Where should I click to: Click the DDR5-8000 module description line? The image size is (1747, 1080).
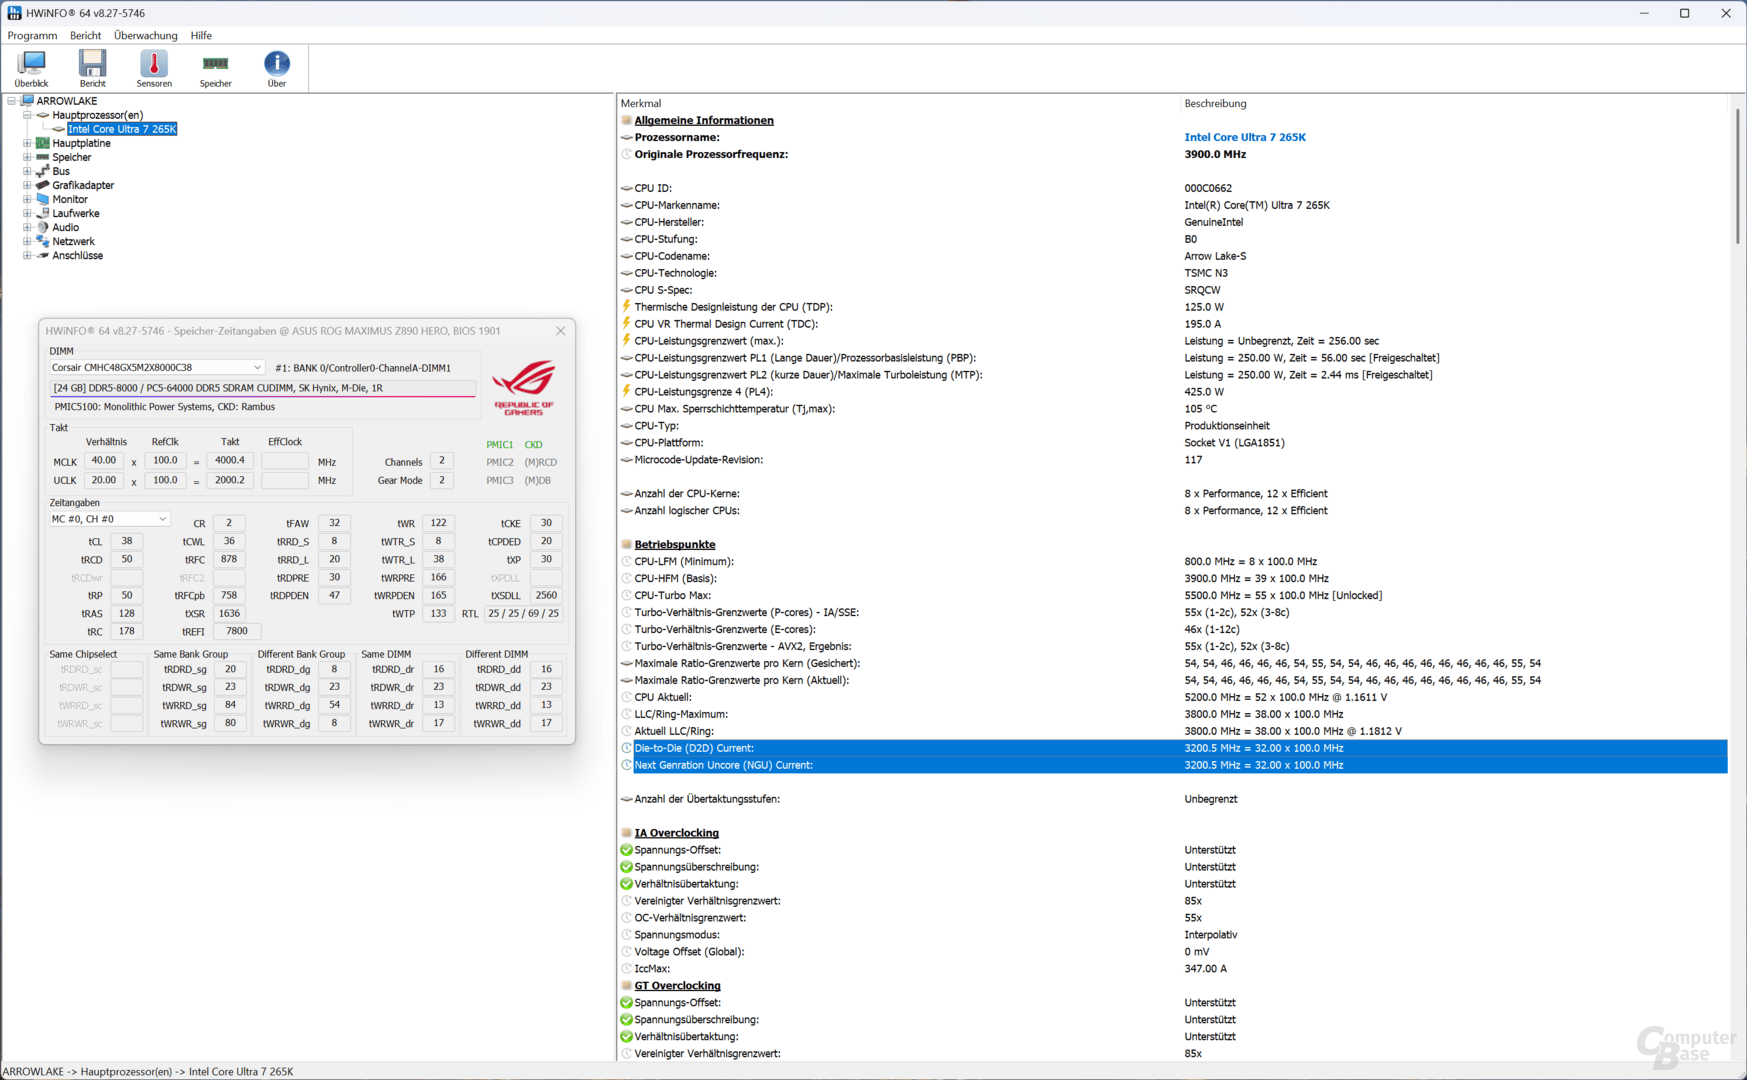263,388
